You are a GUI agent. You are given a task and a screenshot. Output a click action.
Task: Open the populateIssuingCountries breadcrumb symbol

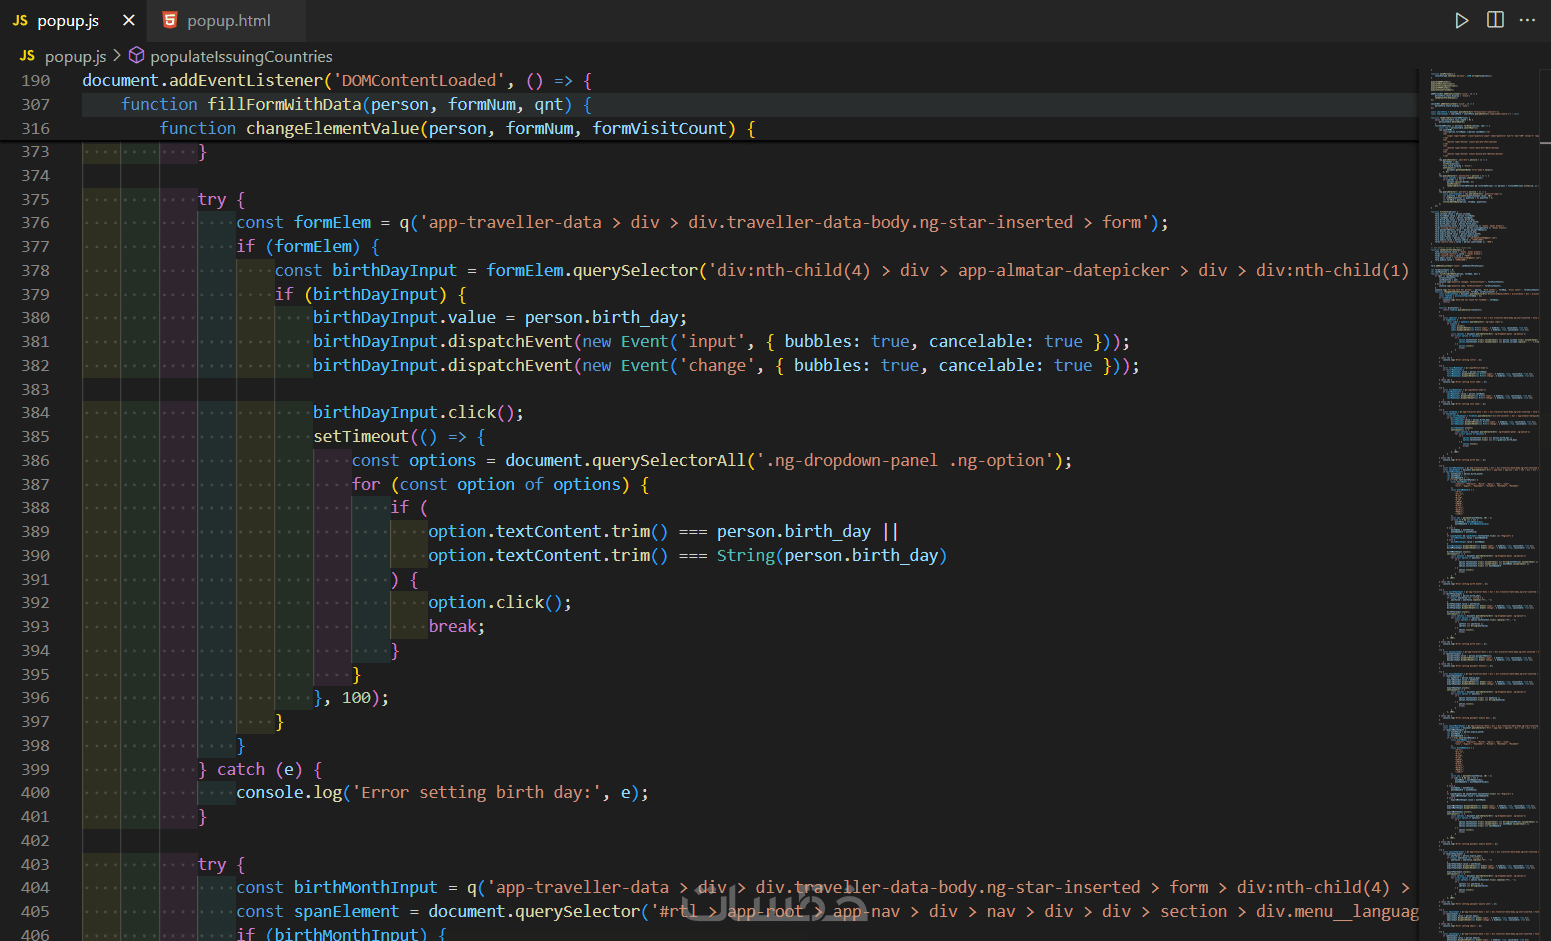[x=231, y=56]
